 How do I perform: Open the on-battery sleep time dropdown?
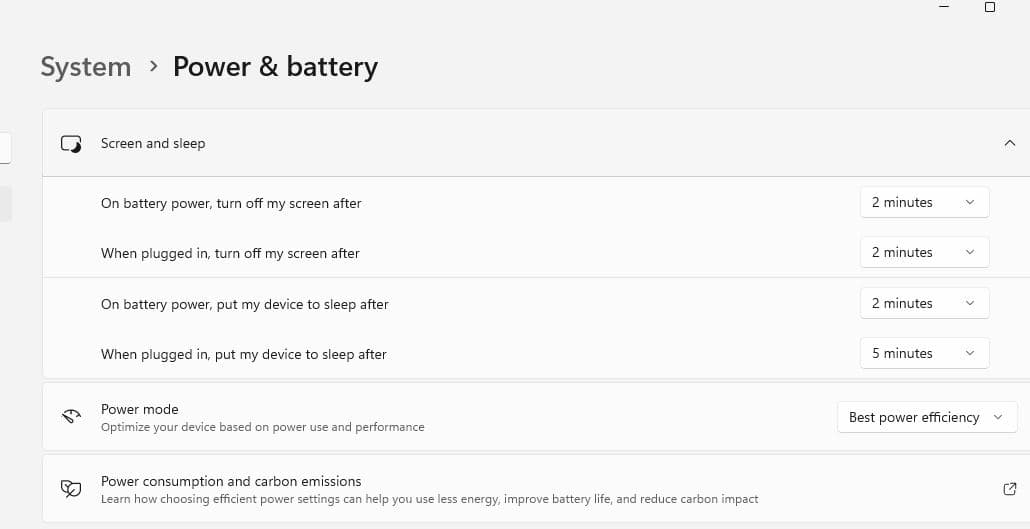pyautogui.click(x=924, y=303)
